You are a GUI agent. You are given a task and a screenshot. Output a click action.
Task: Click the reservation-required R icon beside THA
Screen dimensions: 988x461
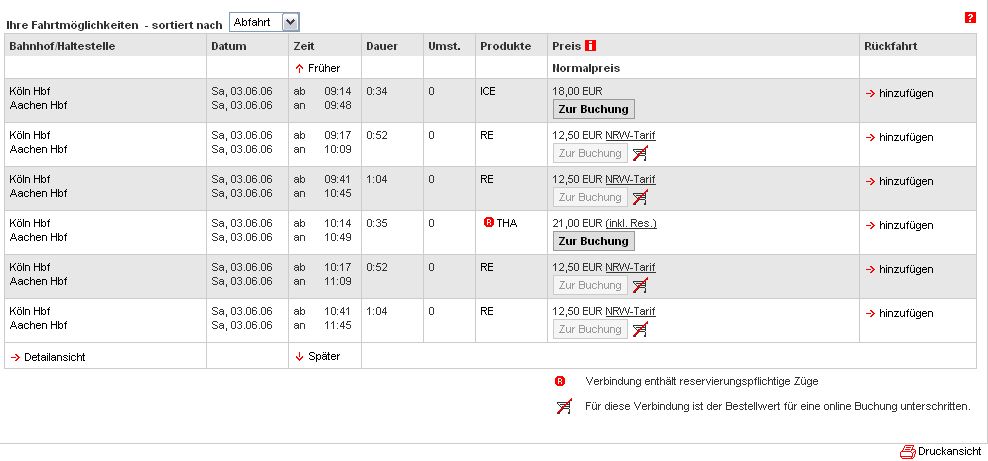[488, 222]
